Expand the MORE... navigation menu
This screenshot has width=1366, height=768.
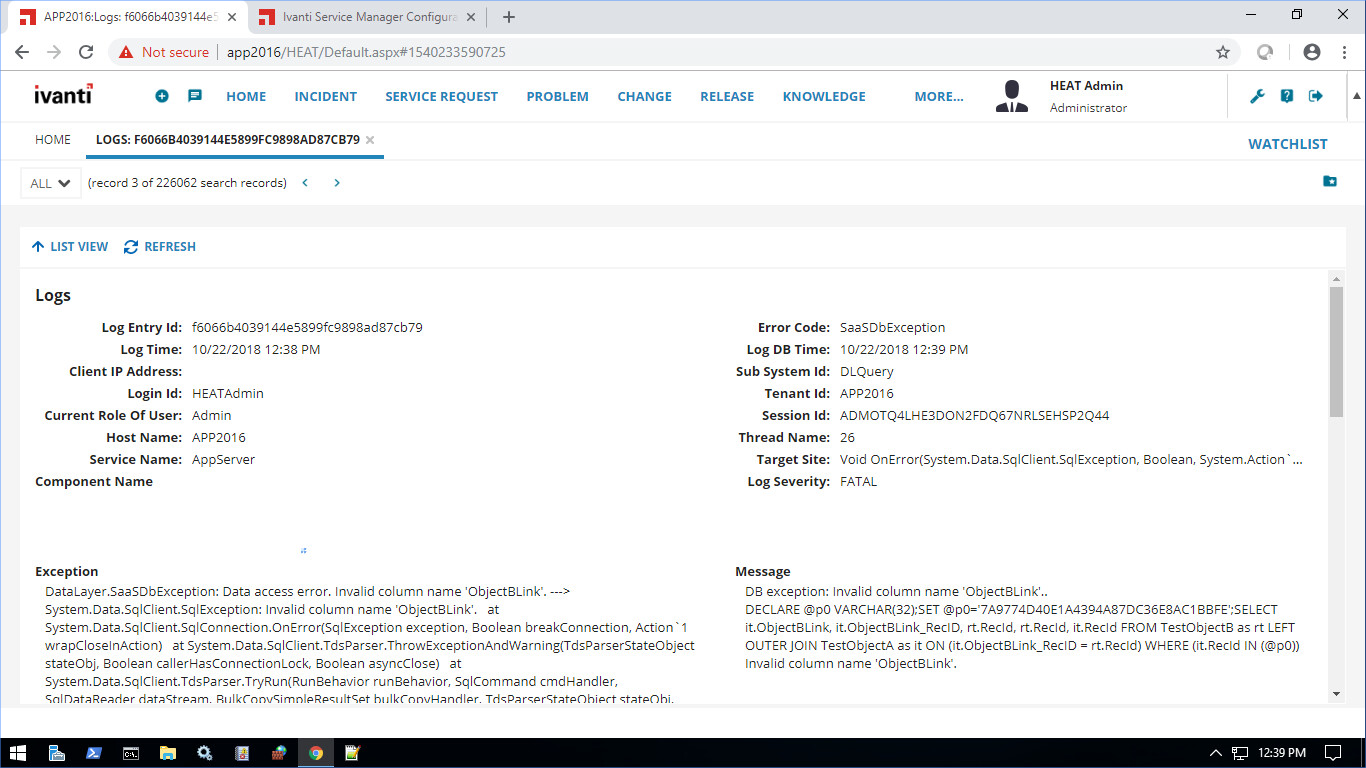(x=938, y=96)
